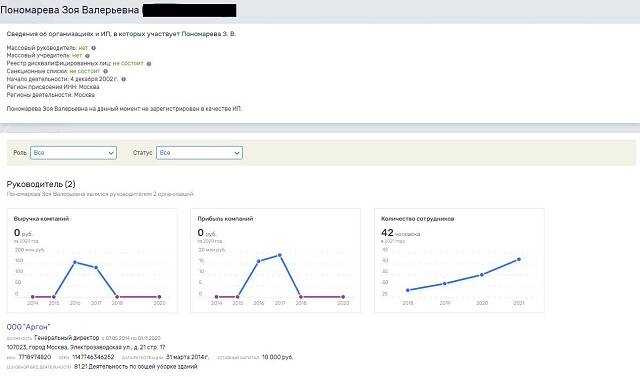Image resolution: width=640 pixels, height=377 pixels.
Task: Click the Роль dropdown arrow chevron
Action: pyautogui.click(x=111, y=153)
